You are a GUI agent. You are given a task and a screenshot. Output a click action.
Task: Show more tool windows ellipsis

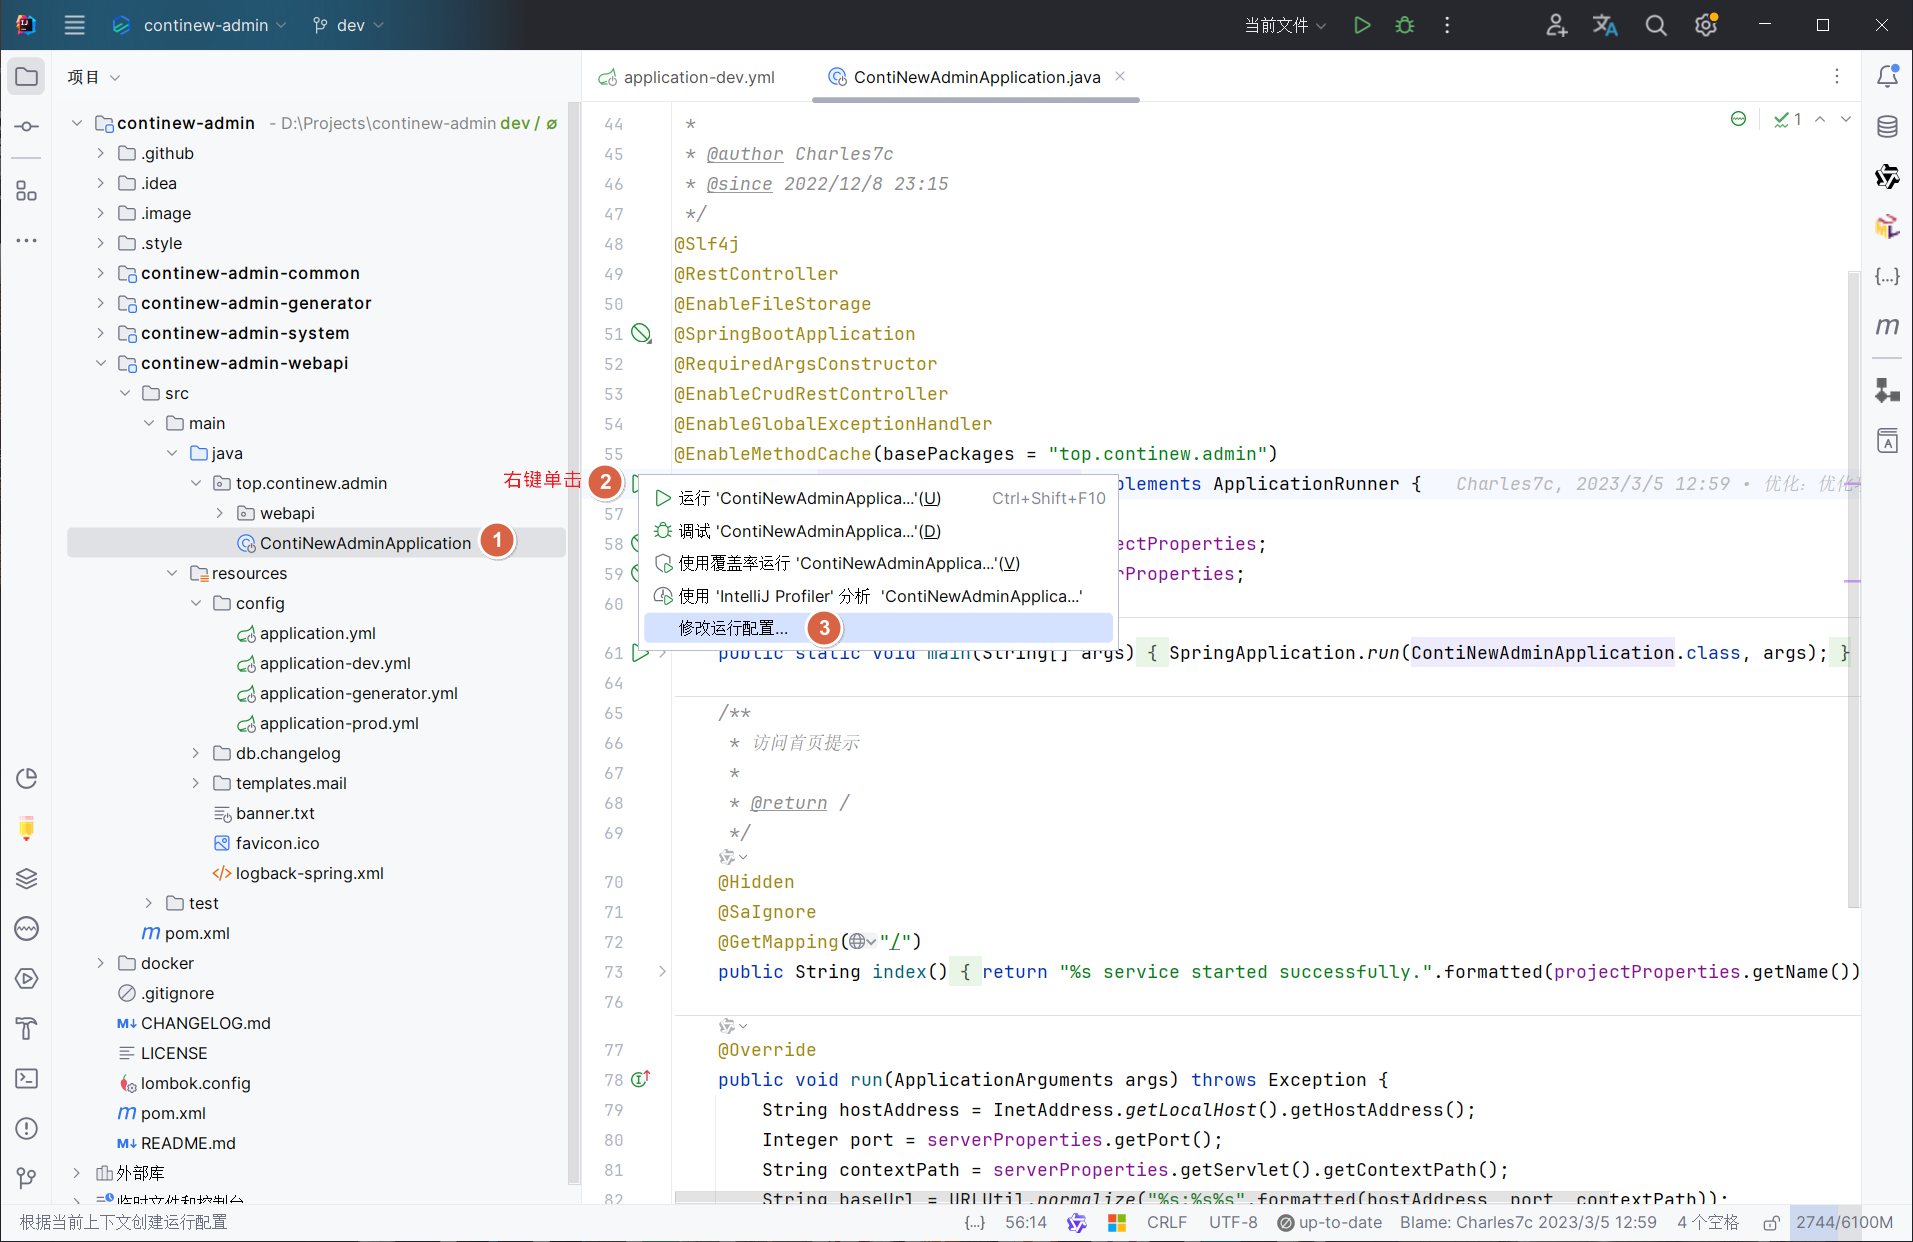pyautogui.click(x=27, y=240)
